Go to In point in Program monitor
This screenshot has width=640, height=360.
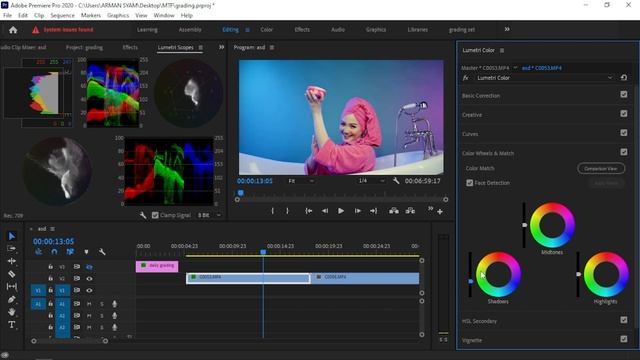coord(309,211)
